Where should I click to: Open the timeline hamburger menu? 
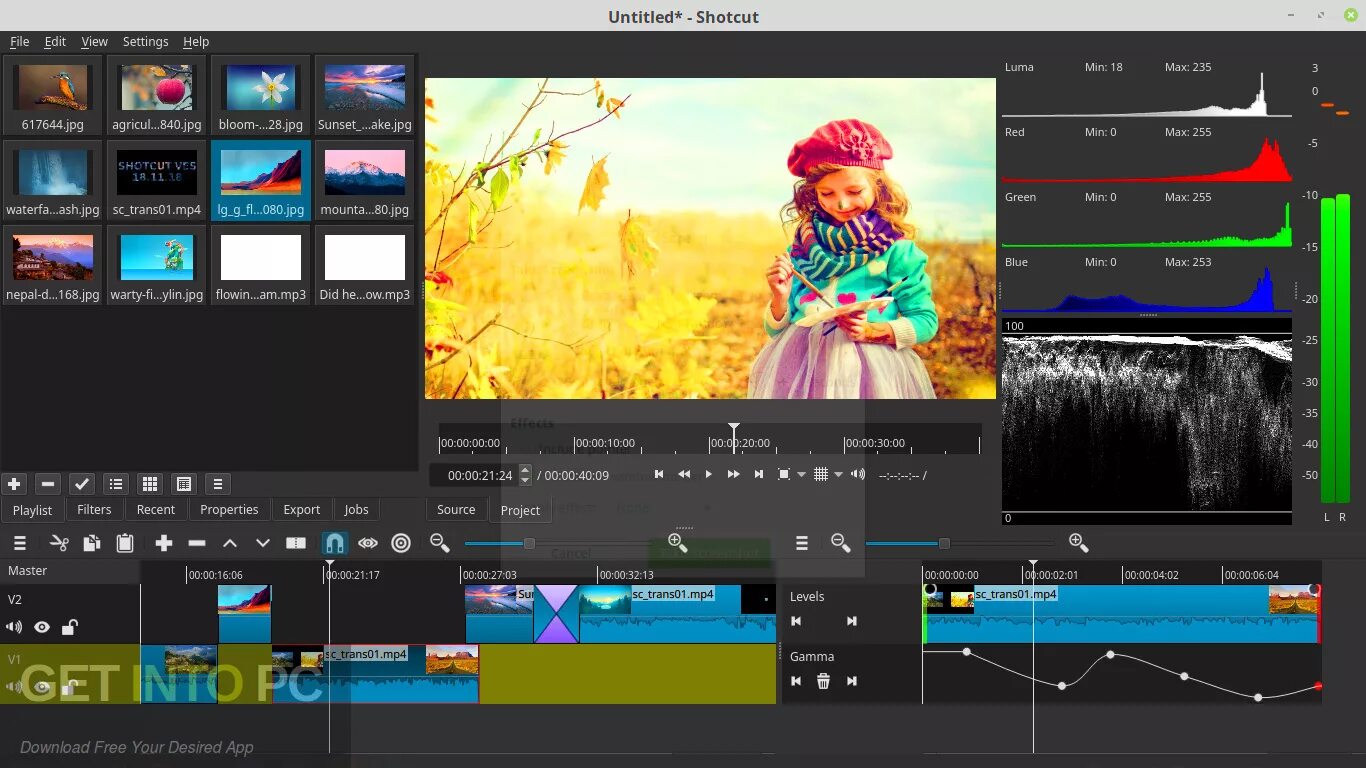[x=19, y=543]
